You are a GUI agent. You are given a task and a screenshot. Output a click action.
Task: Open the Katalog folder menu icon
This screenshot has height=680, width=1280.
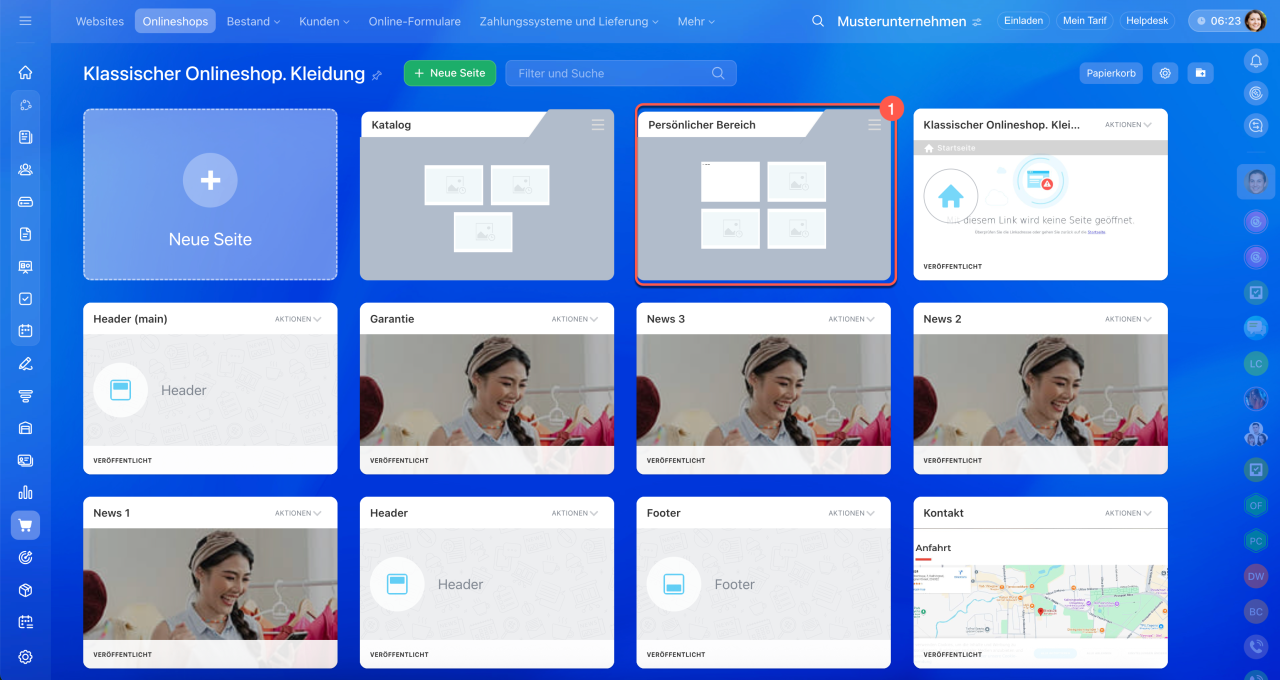click(x=598, y=124)
